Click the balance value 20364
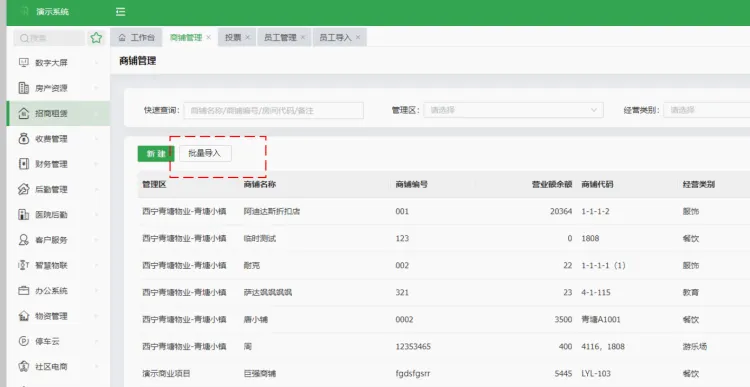750x387 pixels. (561, 211)
